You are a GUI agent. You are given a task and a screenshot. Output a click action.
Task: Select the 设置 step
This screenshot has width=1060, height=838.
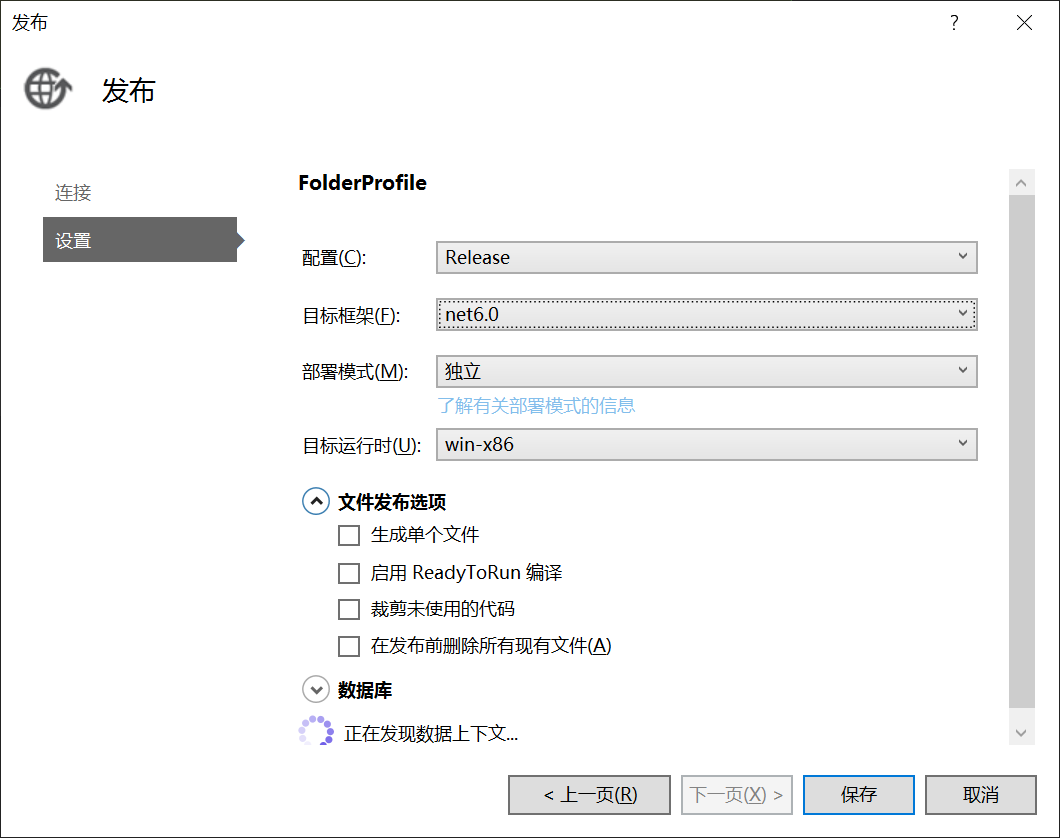tap(140, 239)
